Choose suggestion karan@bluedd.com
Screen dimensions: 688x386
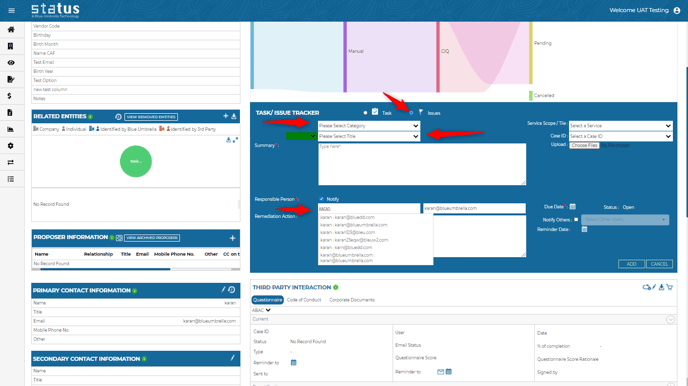pyautogui.click(x=348, y=217)
